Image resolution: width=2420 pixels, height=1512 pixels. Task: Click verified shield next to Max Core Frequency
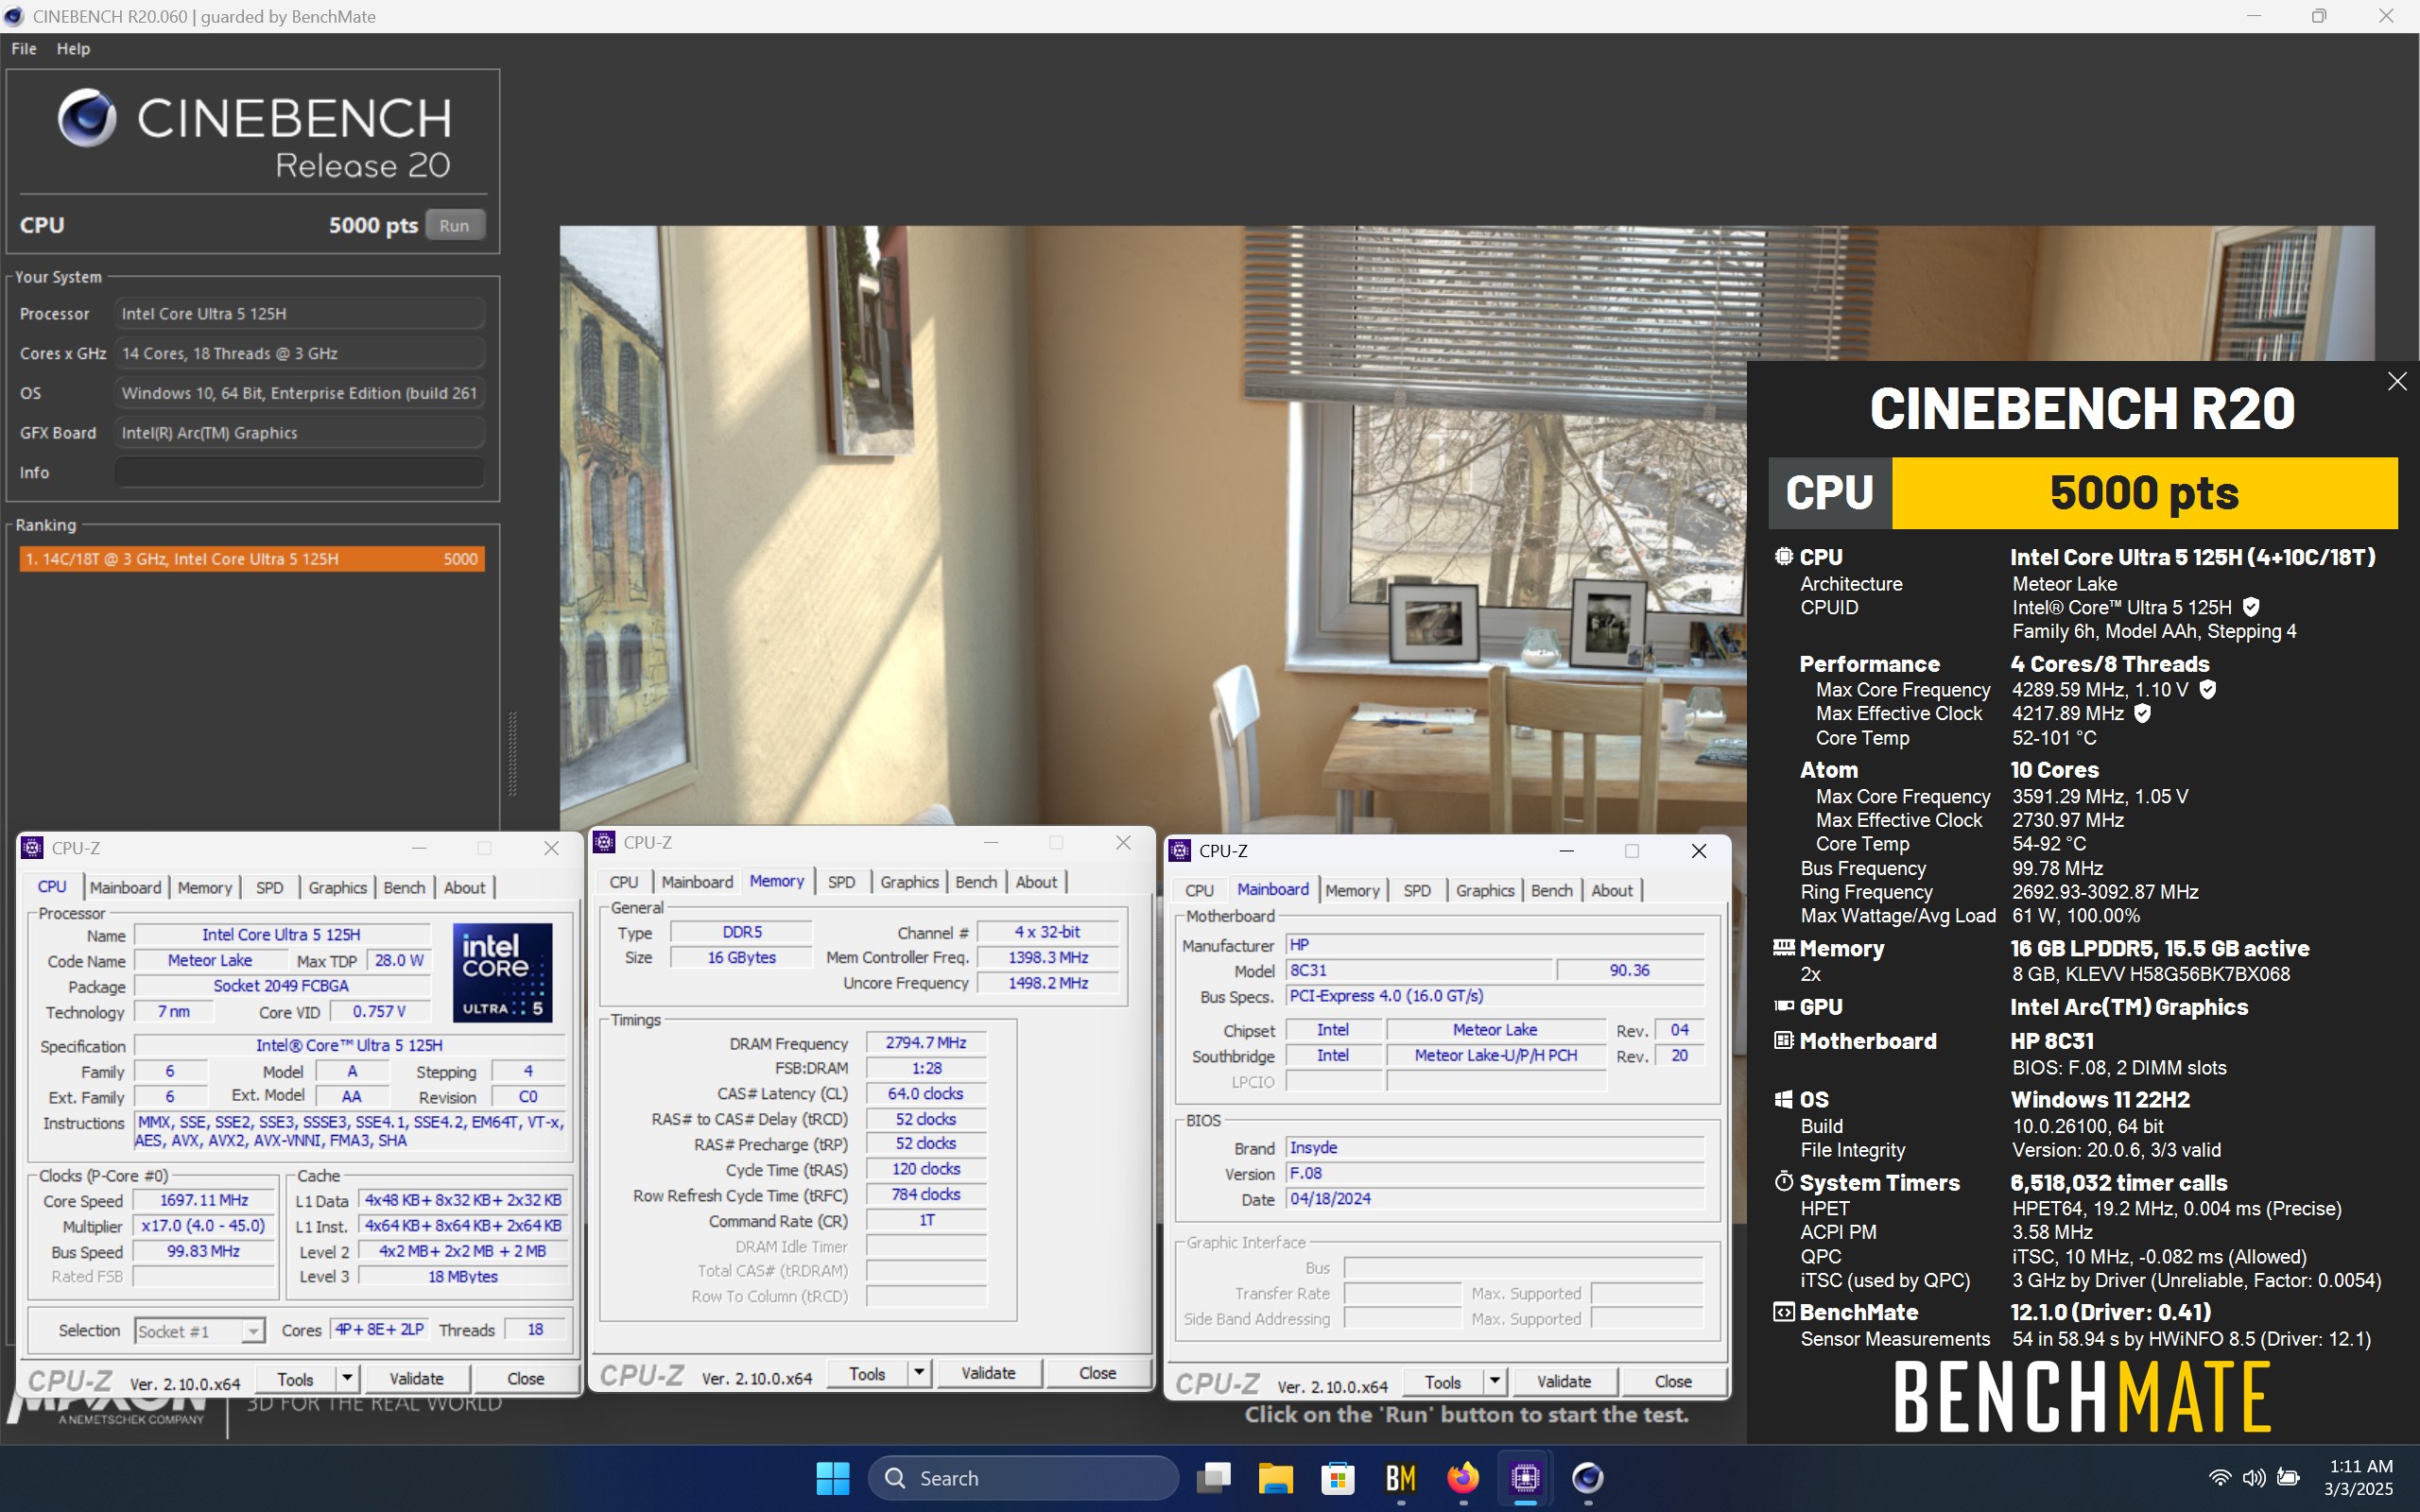(2208, 689)
